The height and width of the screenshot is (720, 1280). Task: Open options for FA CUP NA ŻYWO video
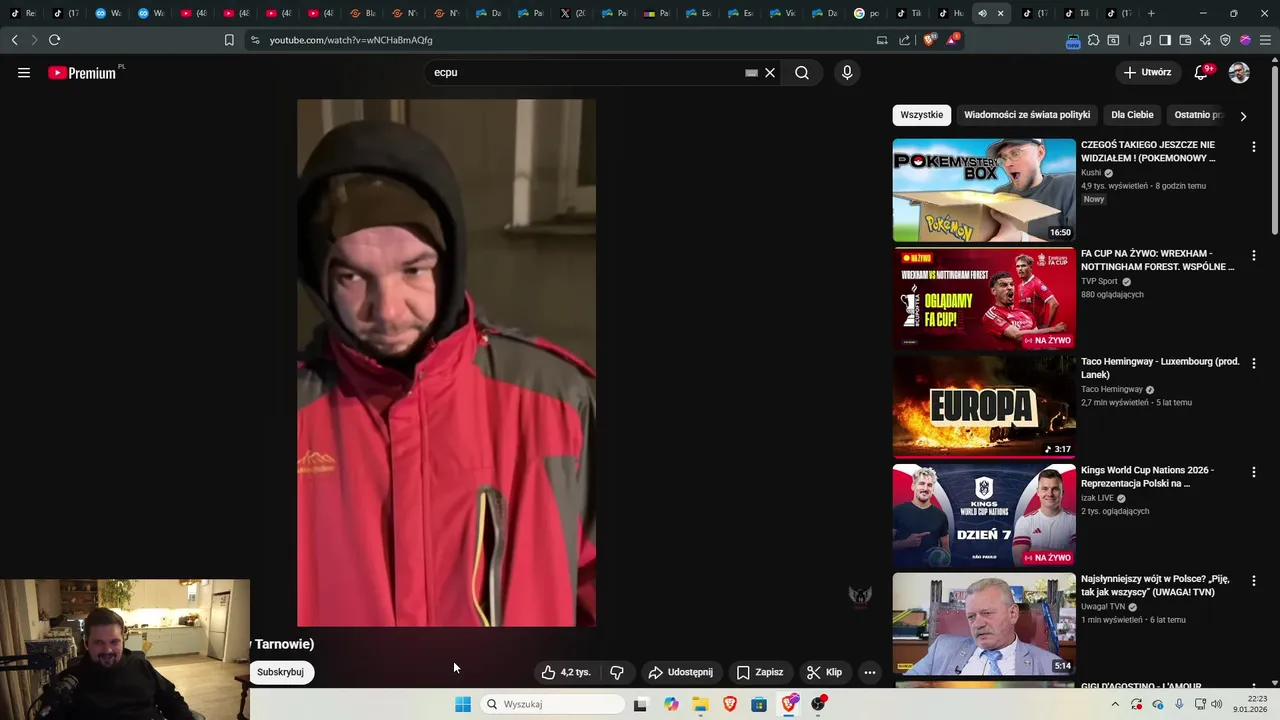1253,256
